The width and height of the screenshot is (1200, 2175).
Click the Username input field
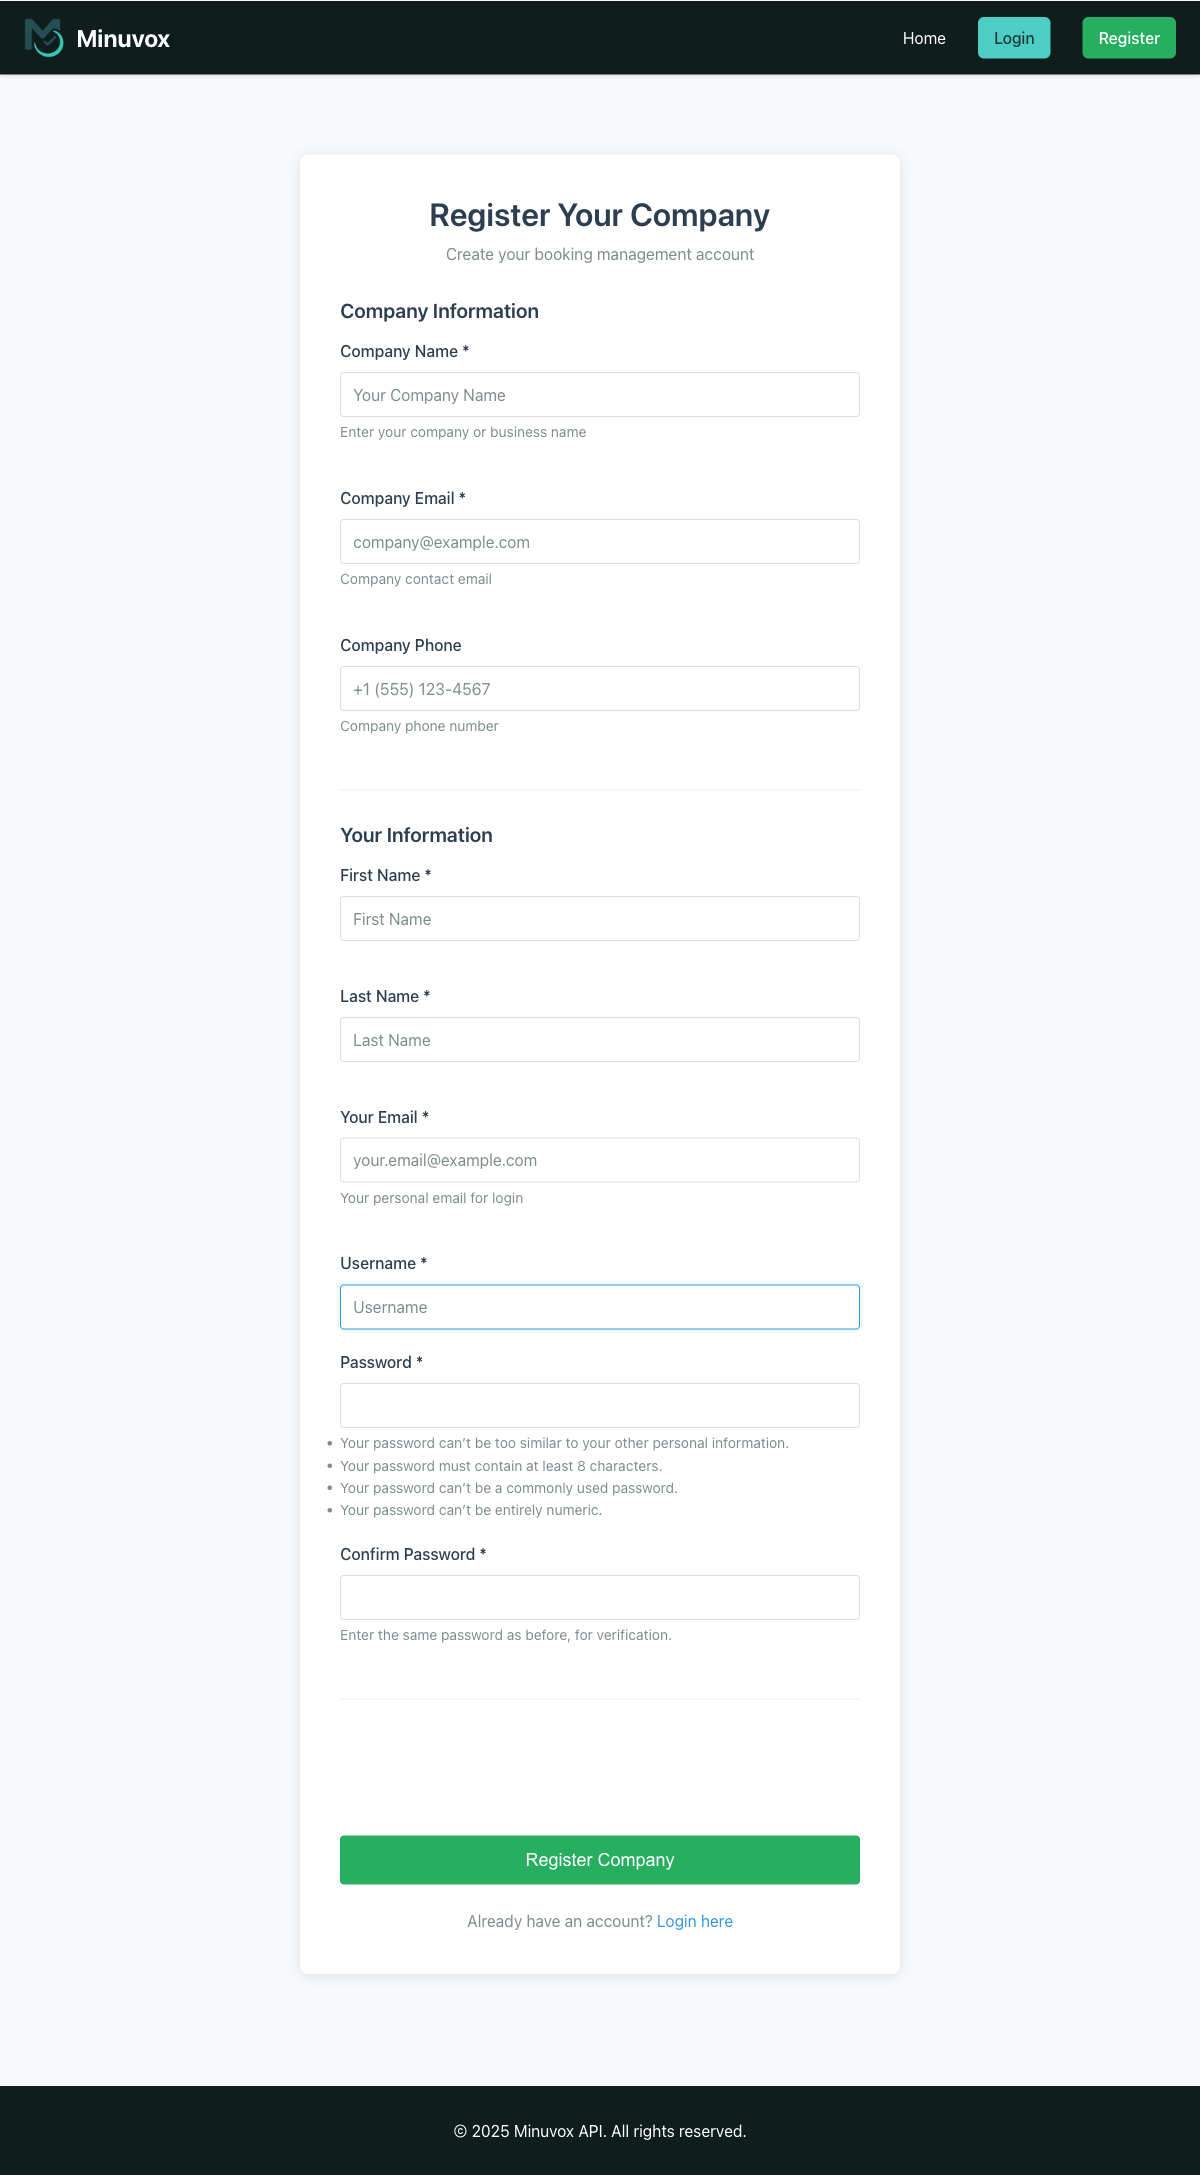599,1306
